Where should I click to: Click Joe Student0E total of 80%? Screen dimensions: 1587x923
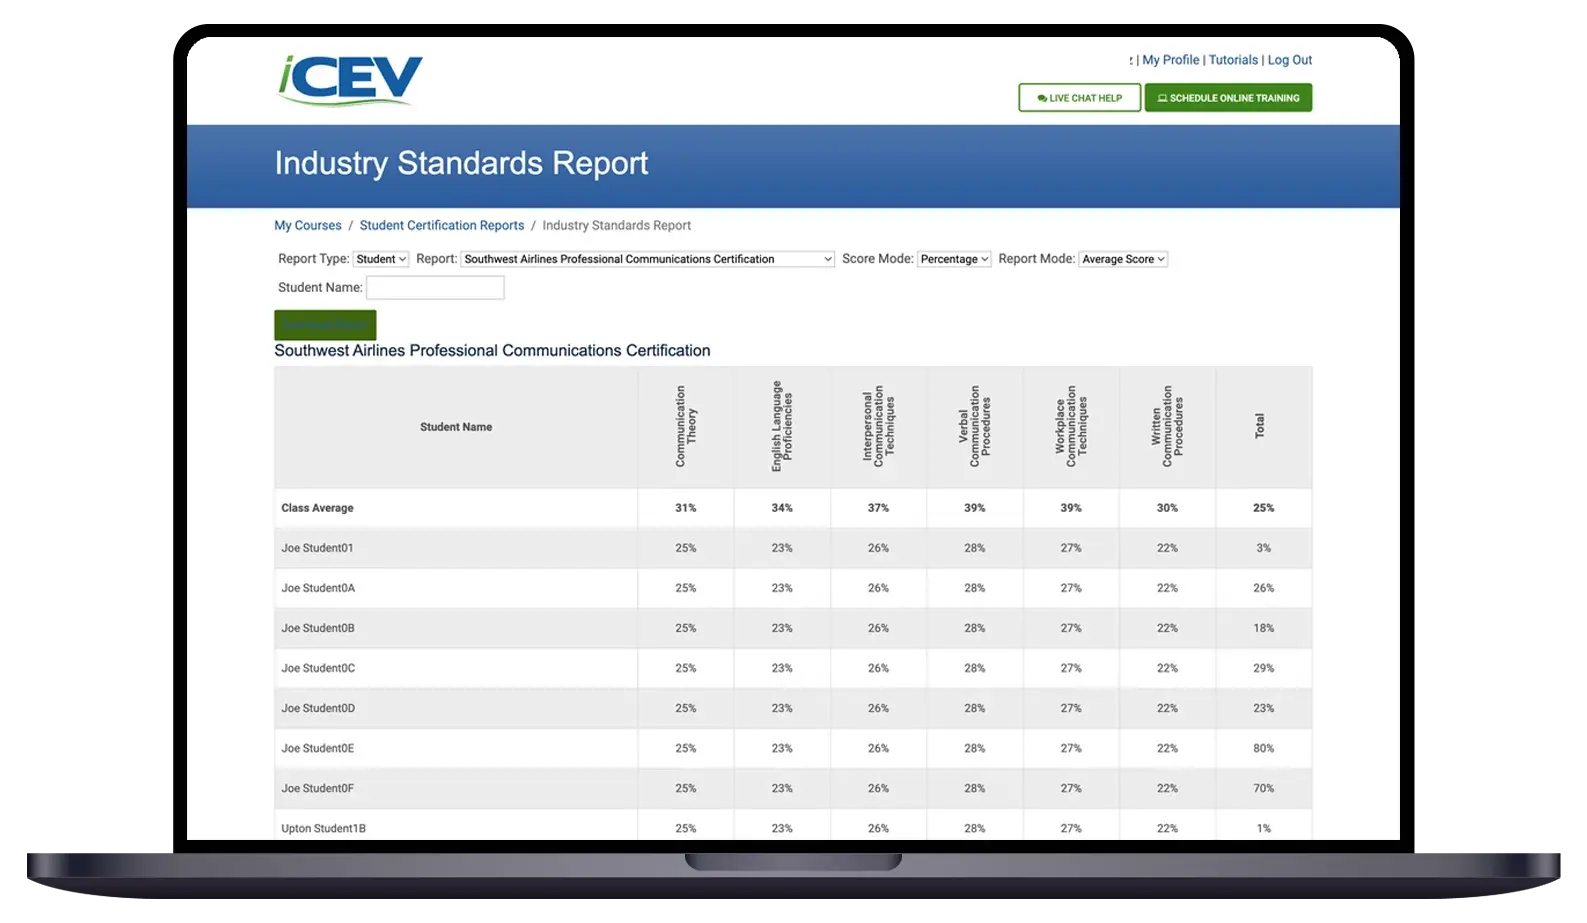(x=1264, y=748)
